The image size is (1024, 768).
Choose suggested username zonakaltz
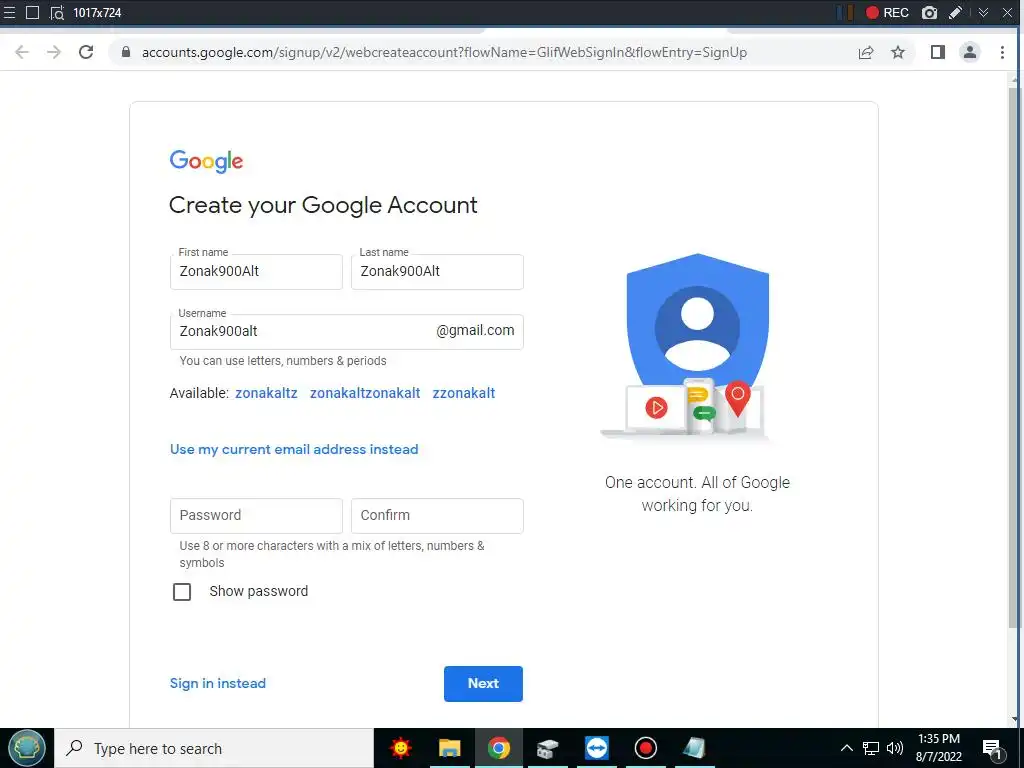[x=266, y=393]
